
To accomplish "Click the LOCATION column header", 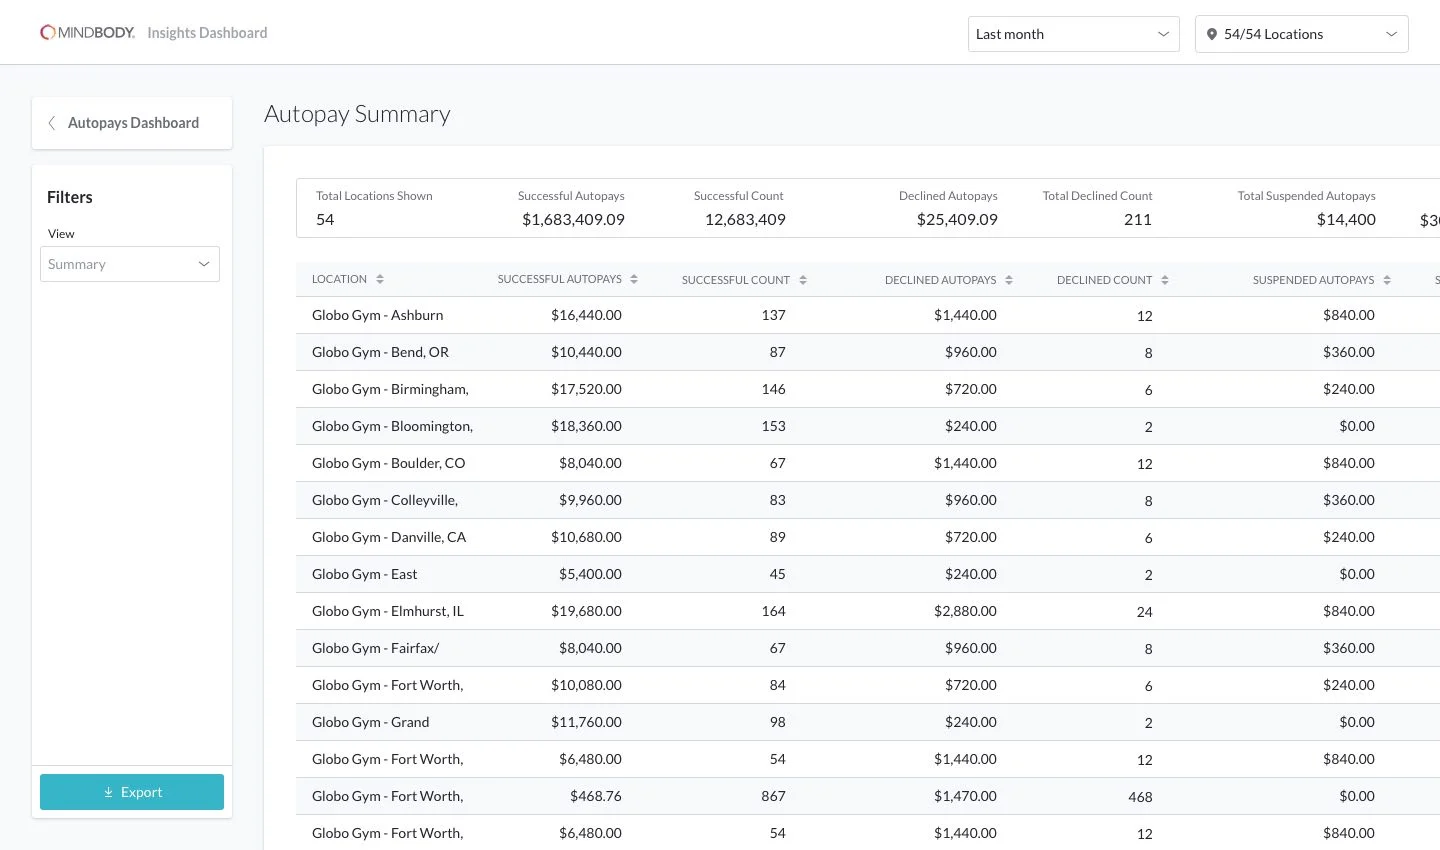I will pyautogui.click(x=339, y=279).
